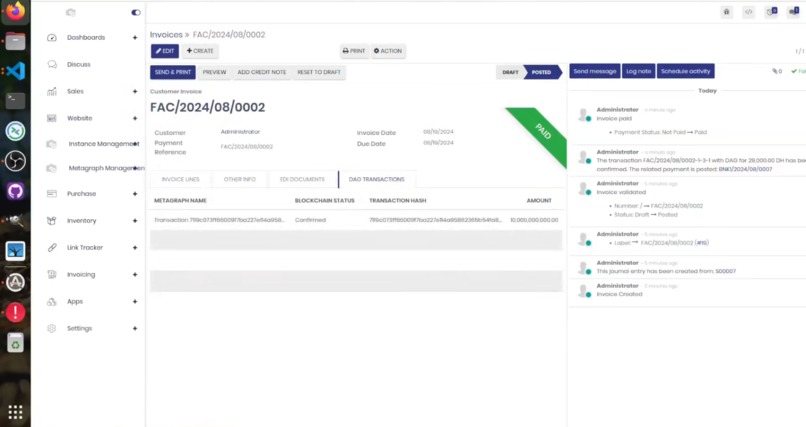The width and height of the screenshot is (806, 427).
Task: Open the Show Applications grid in the dock
Action: (x=15, y=412)
